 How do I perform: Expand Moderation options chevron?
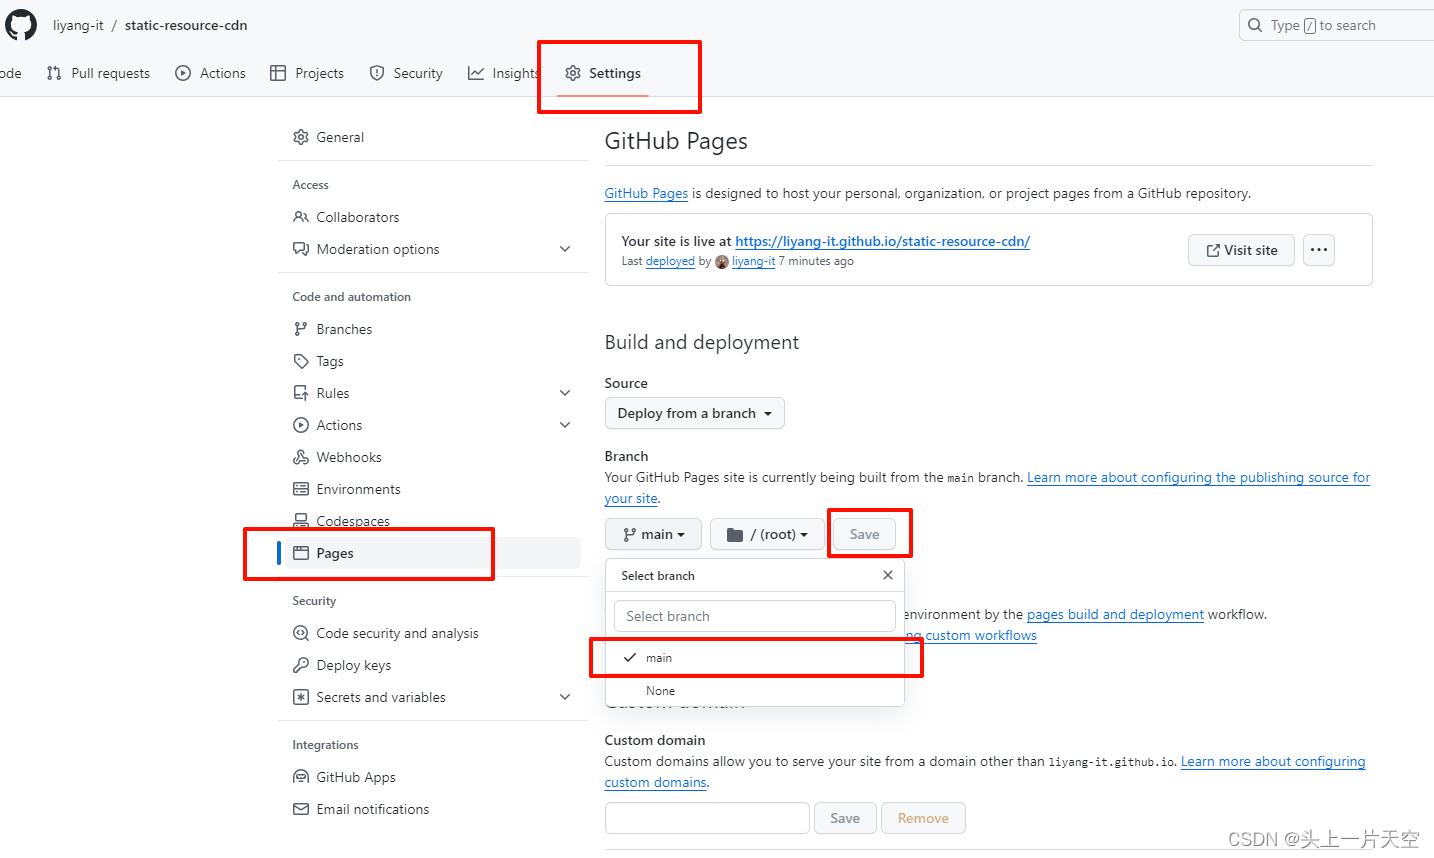[565, 249]
